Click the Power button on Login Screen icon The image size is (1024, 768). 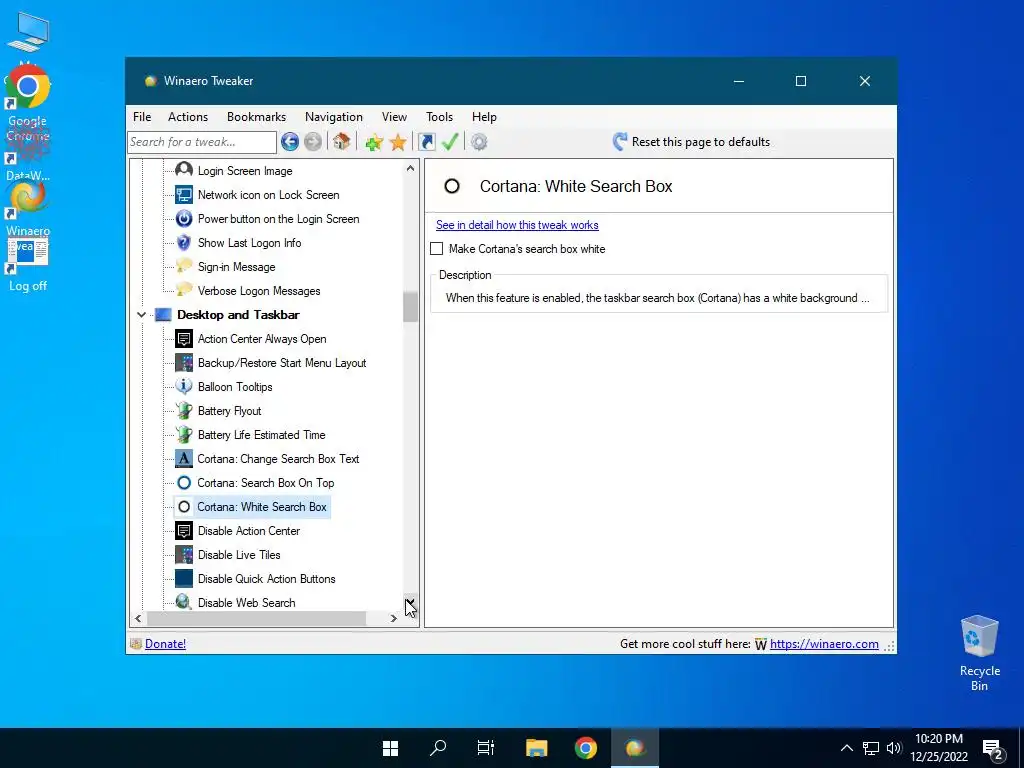184,219
